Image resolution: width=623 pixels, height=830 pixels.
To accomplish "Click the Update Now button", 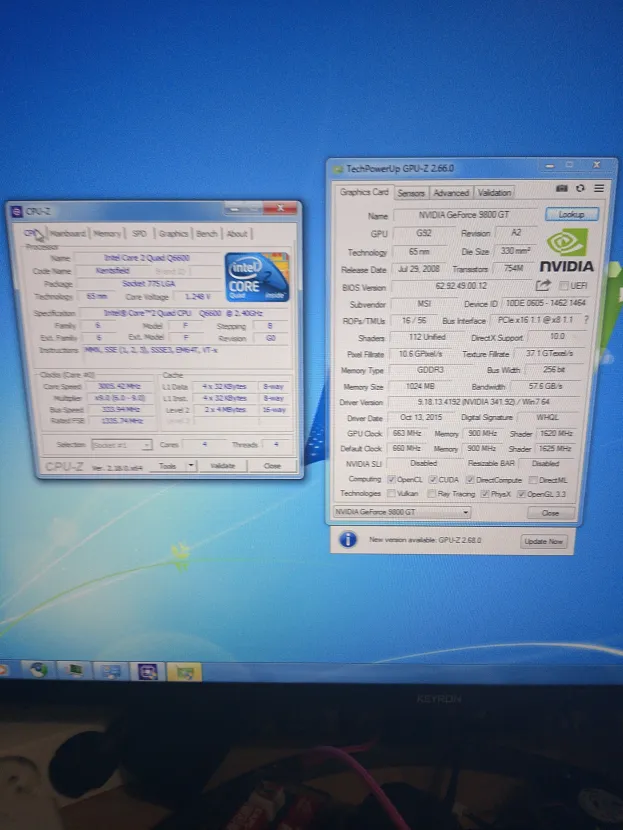I will (x=545, y=541).
